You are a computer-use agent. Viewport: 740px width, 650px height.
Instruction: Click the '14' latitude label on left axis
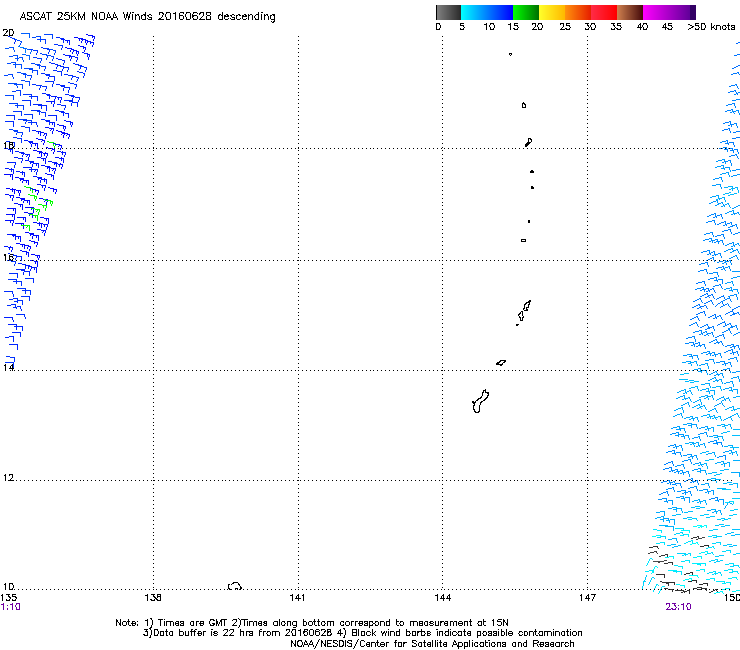point(8,367)
